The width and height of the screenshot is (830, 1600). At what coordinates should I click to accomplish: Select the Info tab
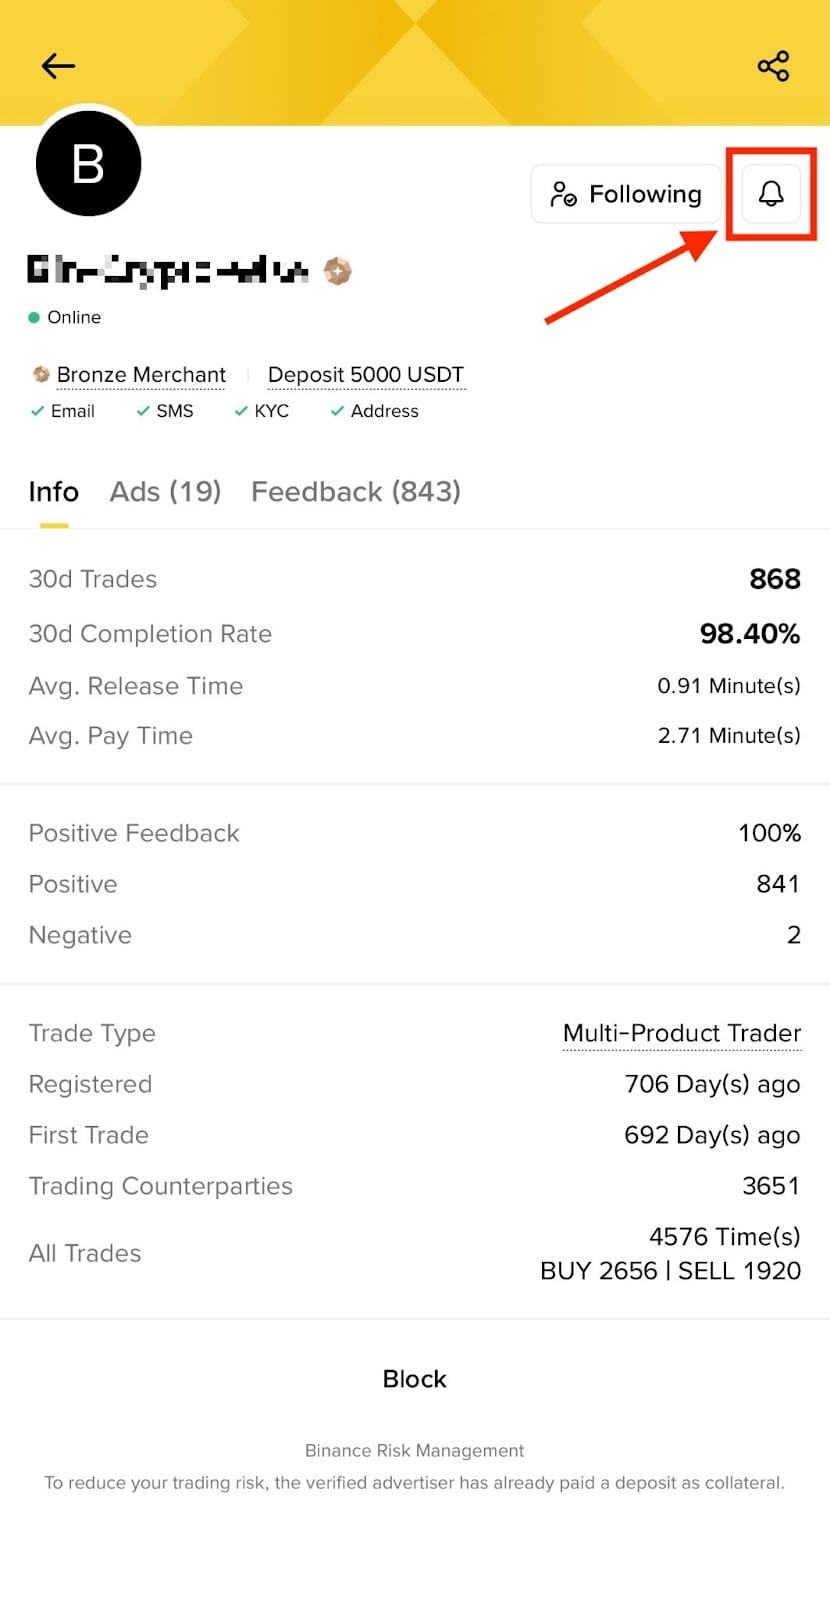(54, 492)
